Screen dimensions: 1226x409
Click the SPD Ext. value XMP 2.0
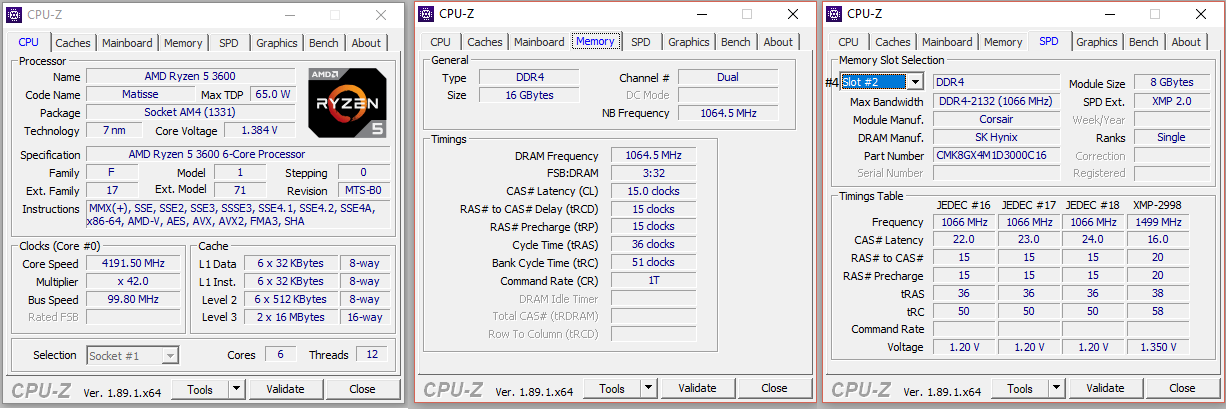(1171, 102)
